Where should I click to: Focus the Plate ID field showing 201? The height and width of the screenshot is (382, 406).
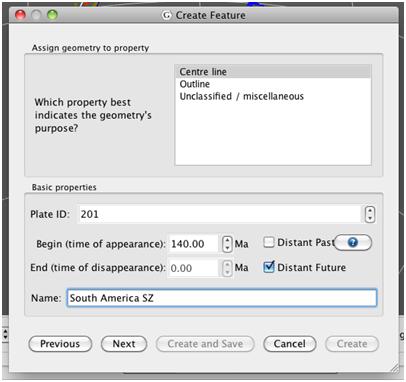(219, 214)
